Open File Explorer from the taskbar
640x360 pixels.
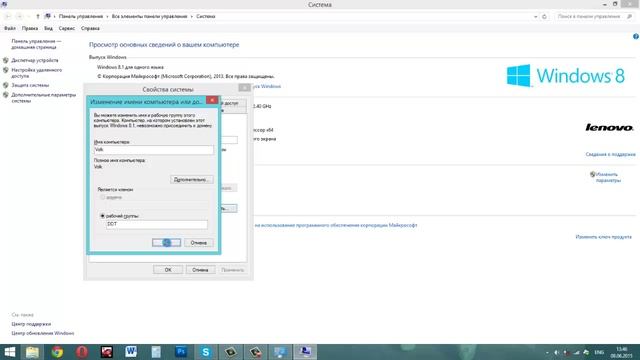[x=32, y=352]
